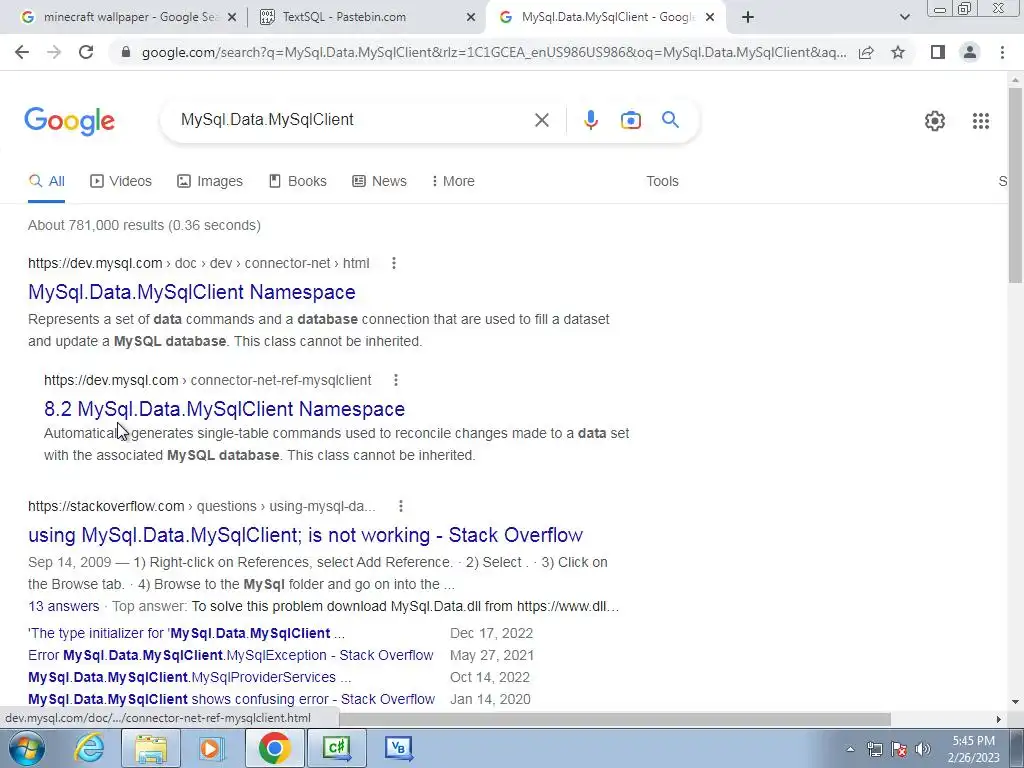Open Windows Explorer folder in taskbar
The image size is (1024, 768).
(x=151, y=748)
